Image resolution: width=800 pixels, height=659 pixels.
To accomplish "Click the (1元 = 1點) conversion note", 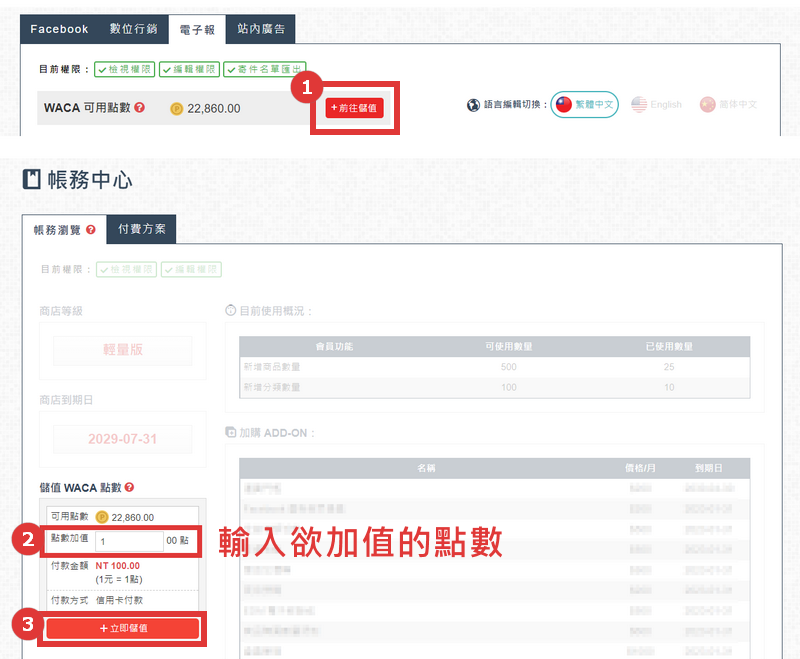I will tap(119, 579).
